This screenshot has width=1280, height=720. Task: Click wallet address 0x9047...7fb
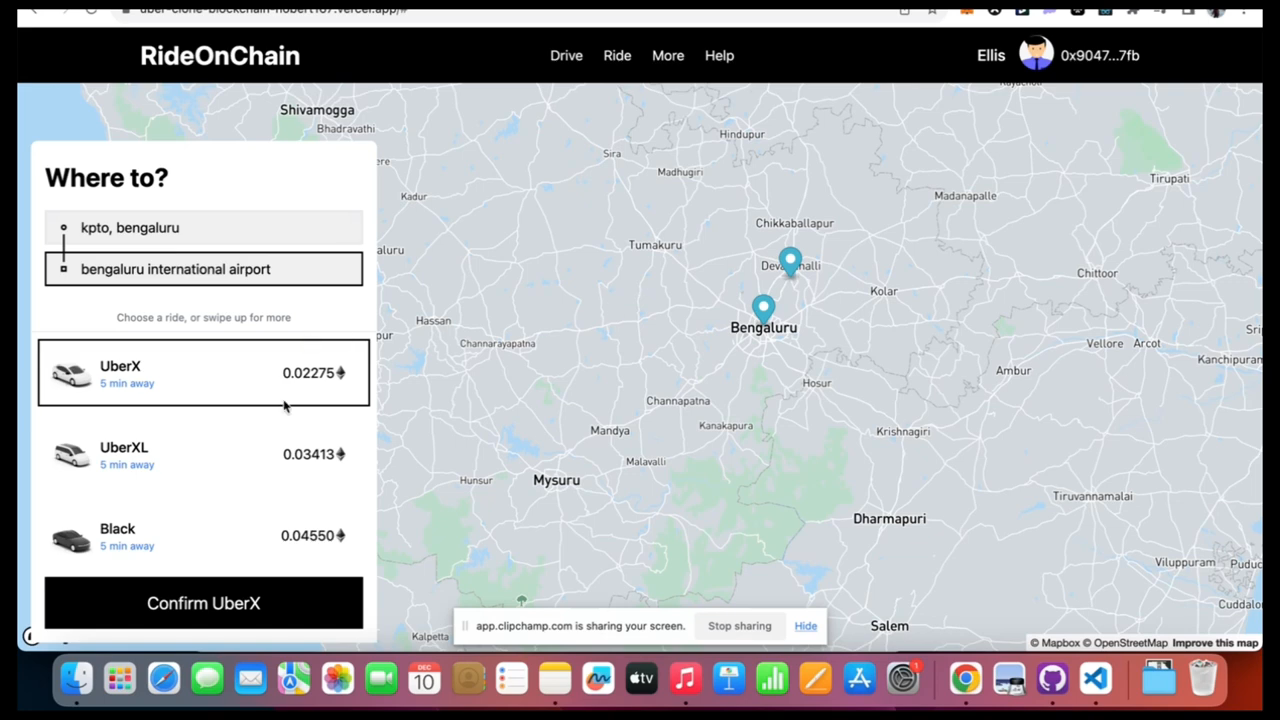point(1100,56)
